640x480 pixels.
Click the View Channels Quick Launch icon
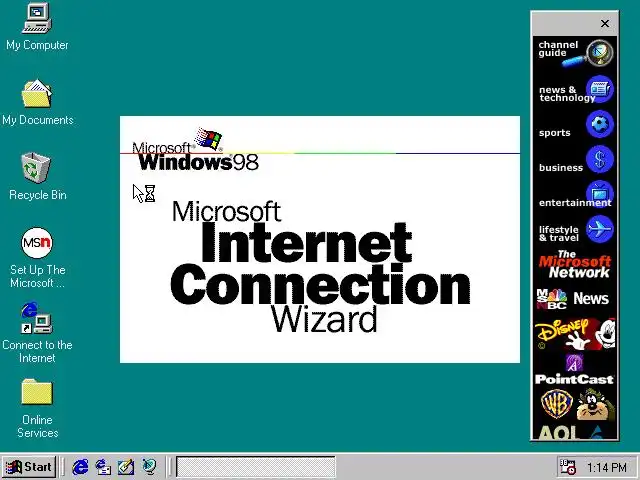pyautogui.click(x=149, y=467)
